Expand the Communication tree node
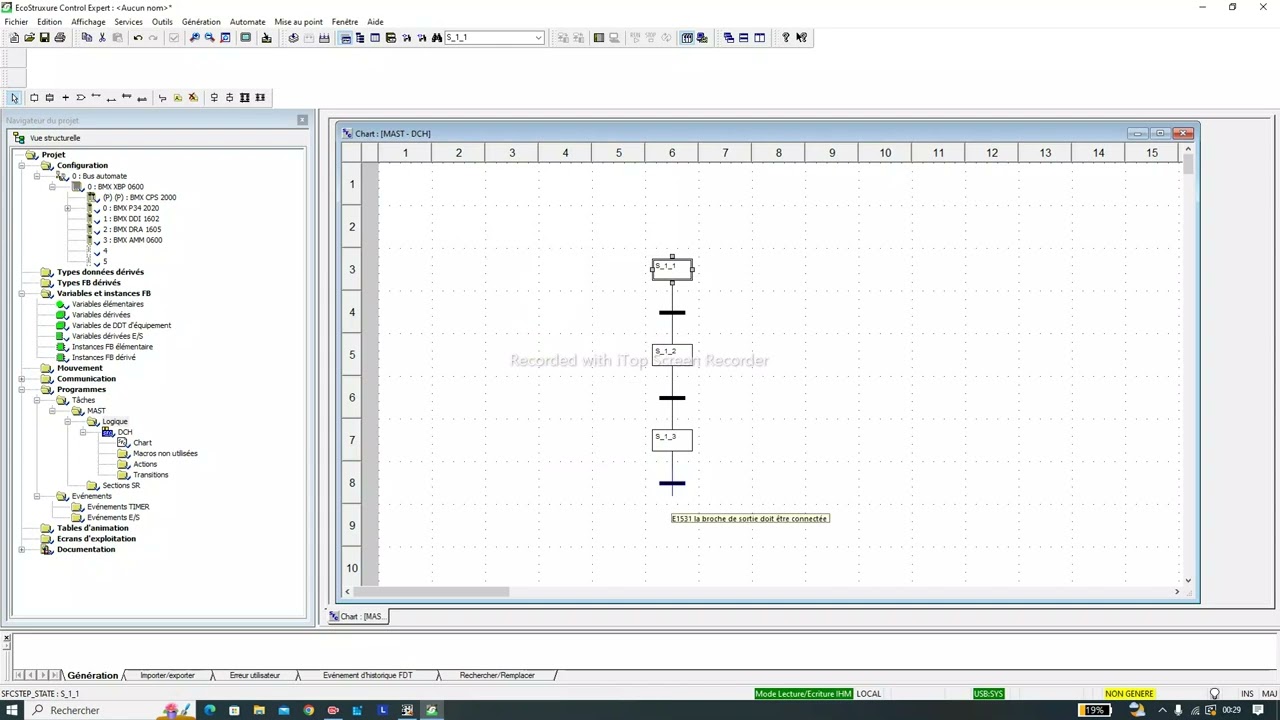Screen dimensions: 1280x720 coord(22,379)
